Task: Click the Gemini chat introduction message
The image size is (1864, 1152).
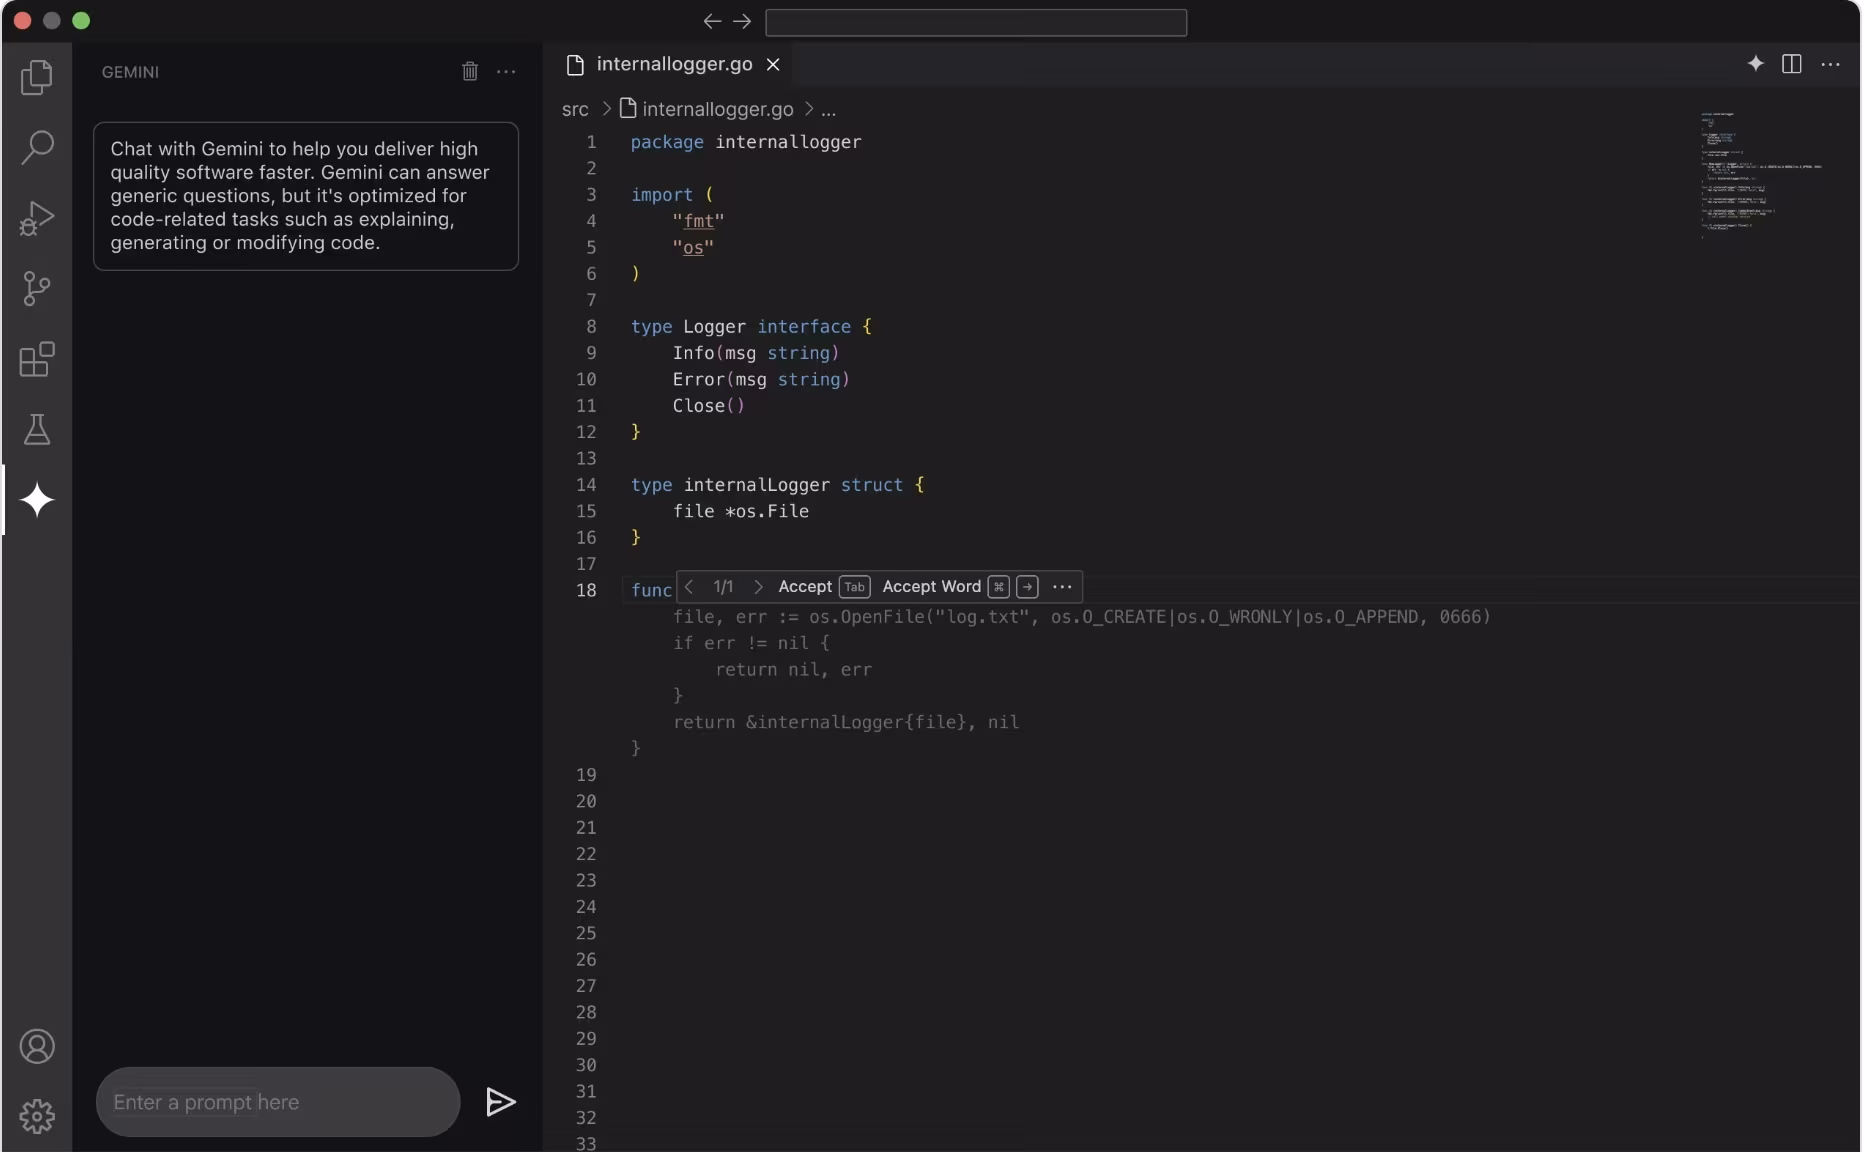Action: tap(306, 196)
